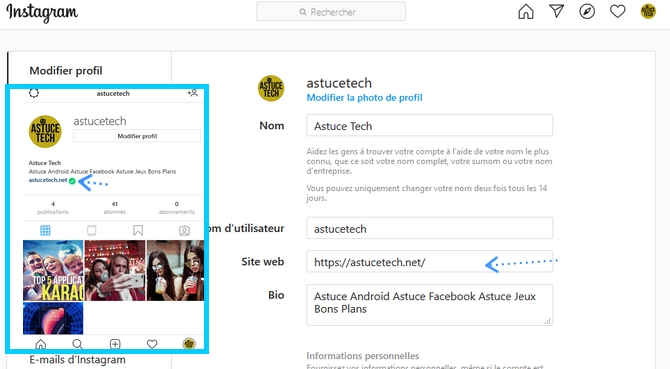
Task: Select grid view tab icon
Action: pos(45,231)
